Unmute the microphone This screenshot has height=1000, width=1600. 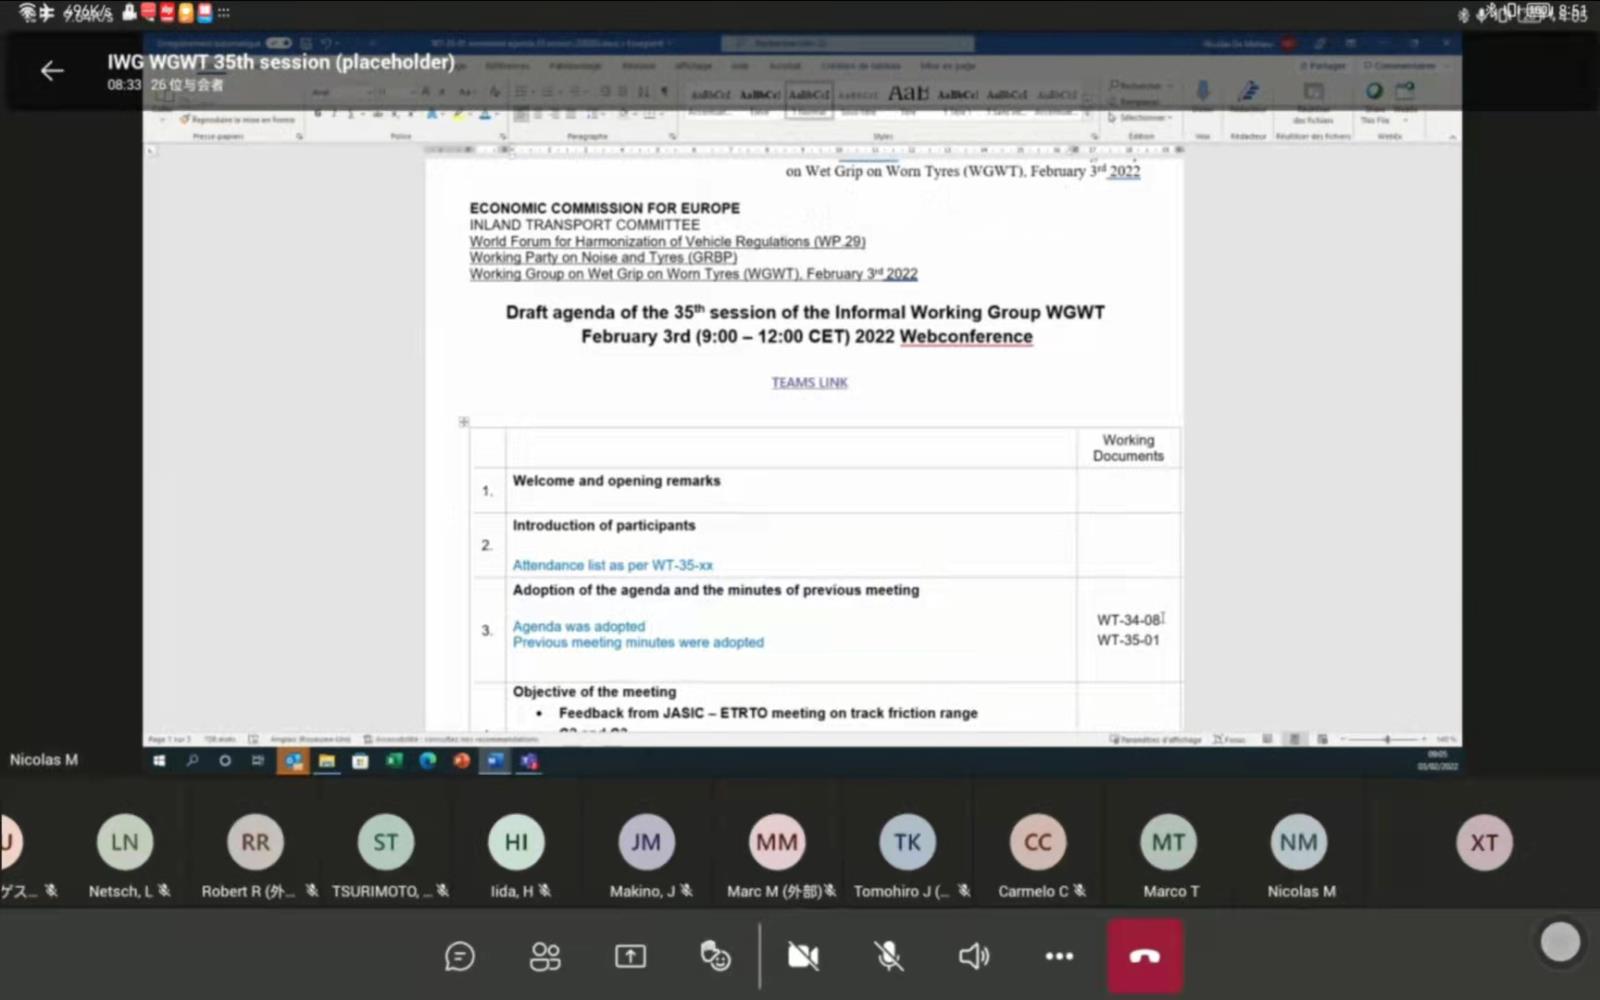click(888, 957)
